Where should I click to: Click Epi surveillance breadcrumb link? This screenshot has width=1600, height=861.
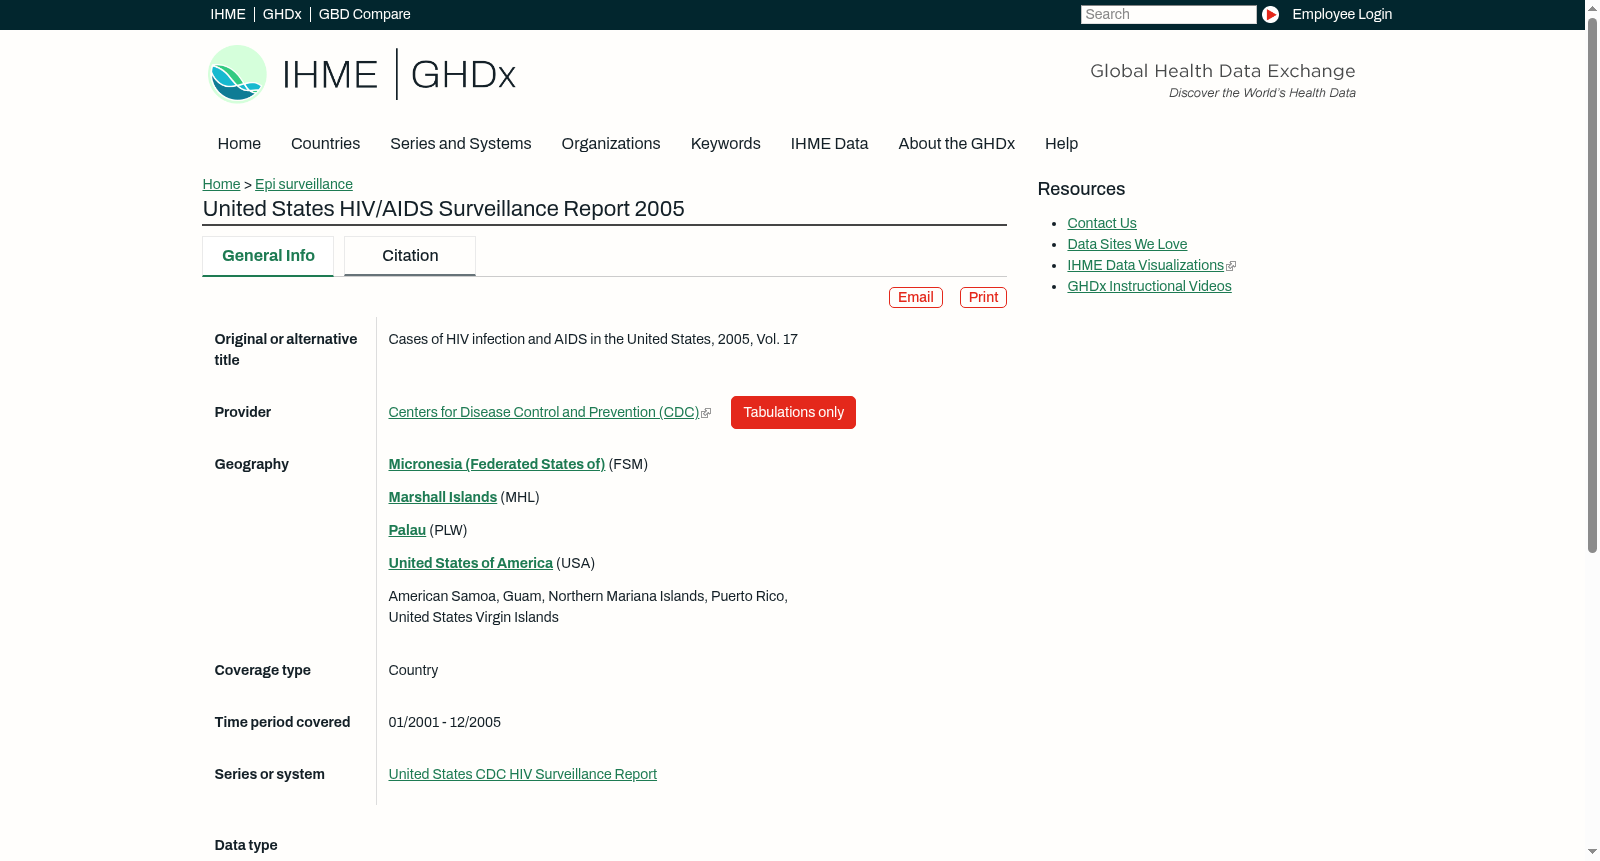point(304,184)
